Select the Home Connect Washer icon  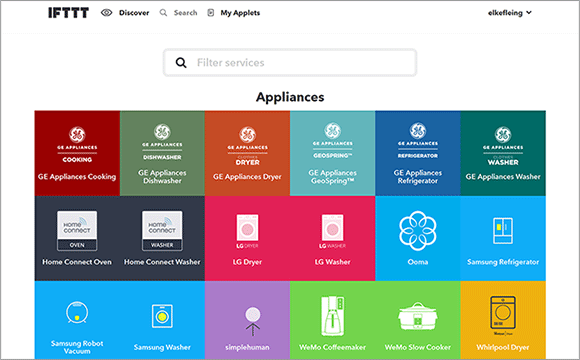(x=162, y=231)
